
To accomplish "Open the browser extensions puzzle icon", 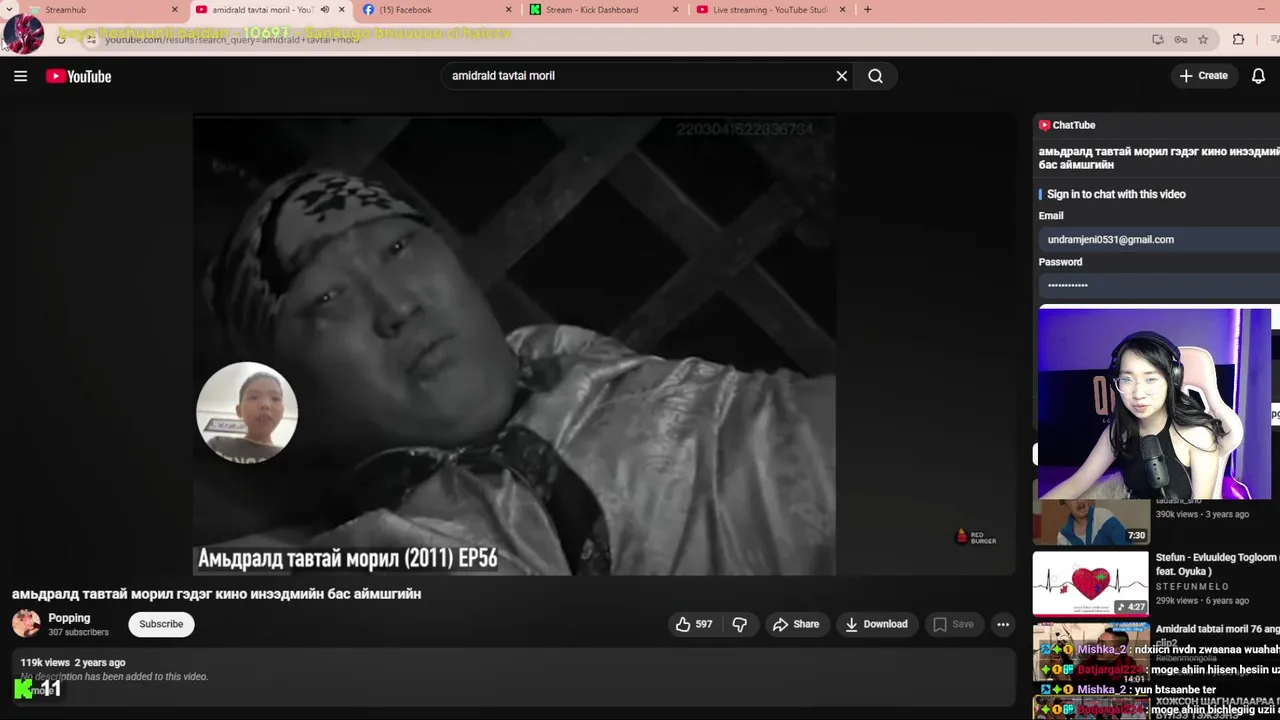I will tap(1238, 40).
